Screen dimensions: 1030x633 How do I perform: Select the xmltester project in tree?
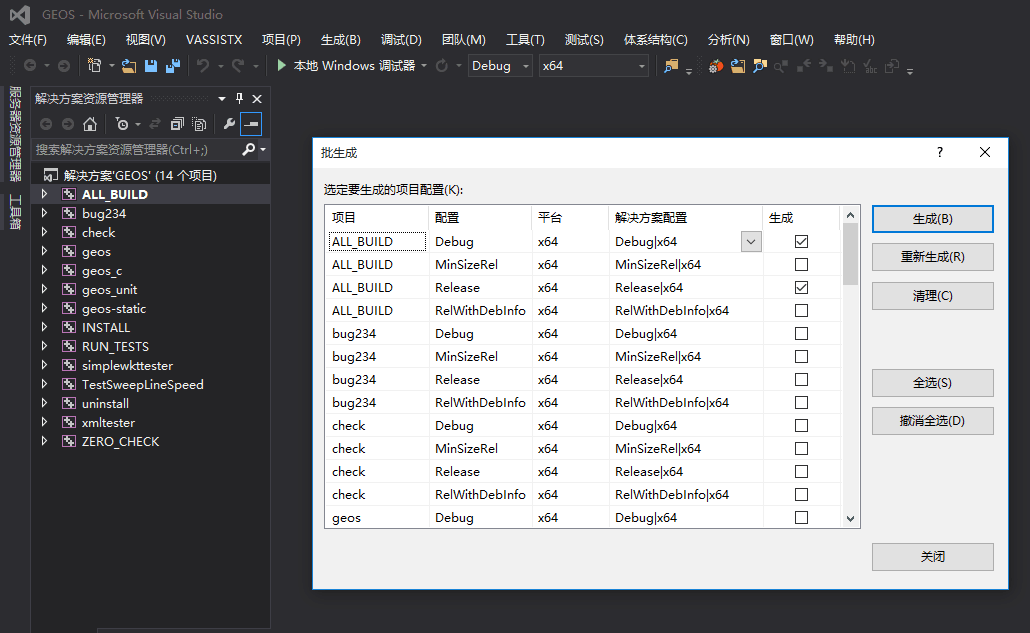(x=108, y=423)
